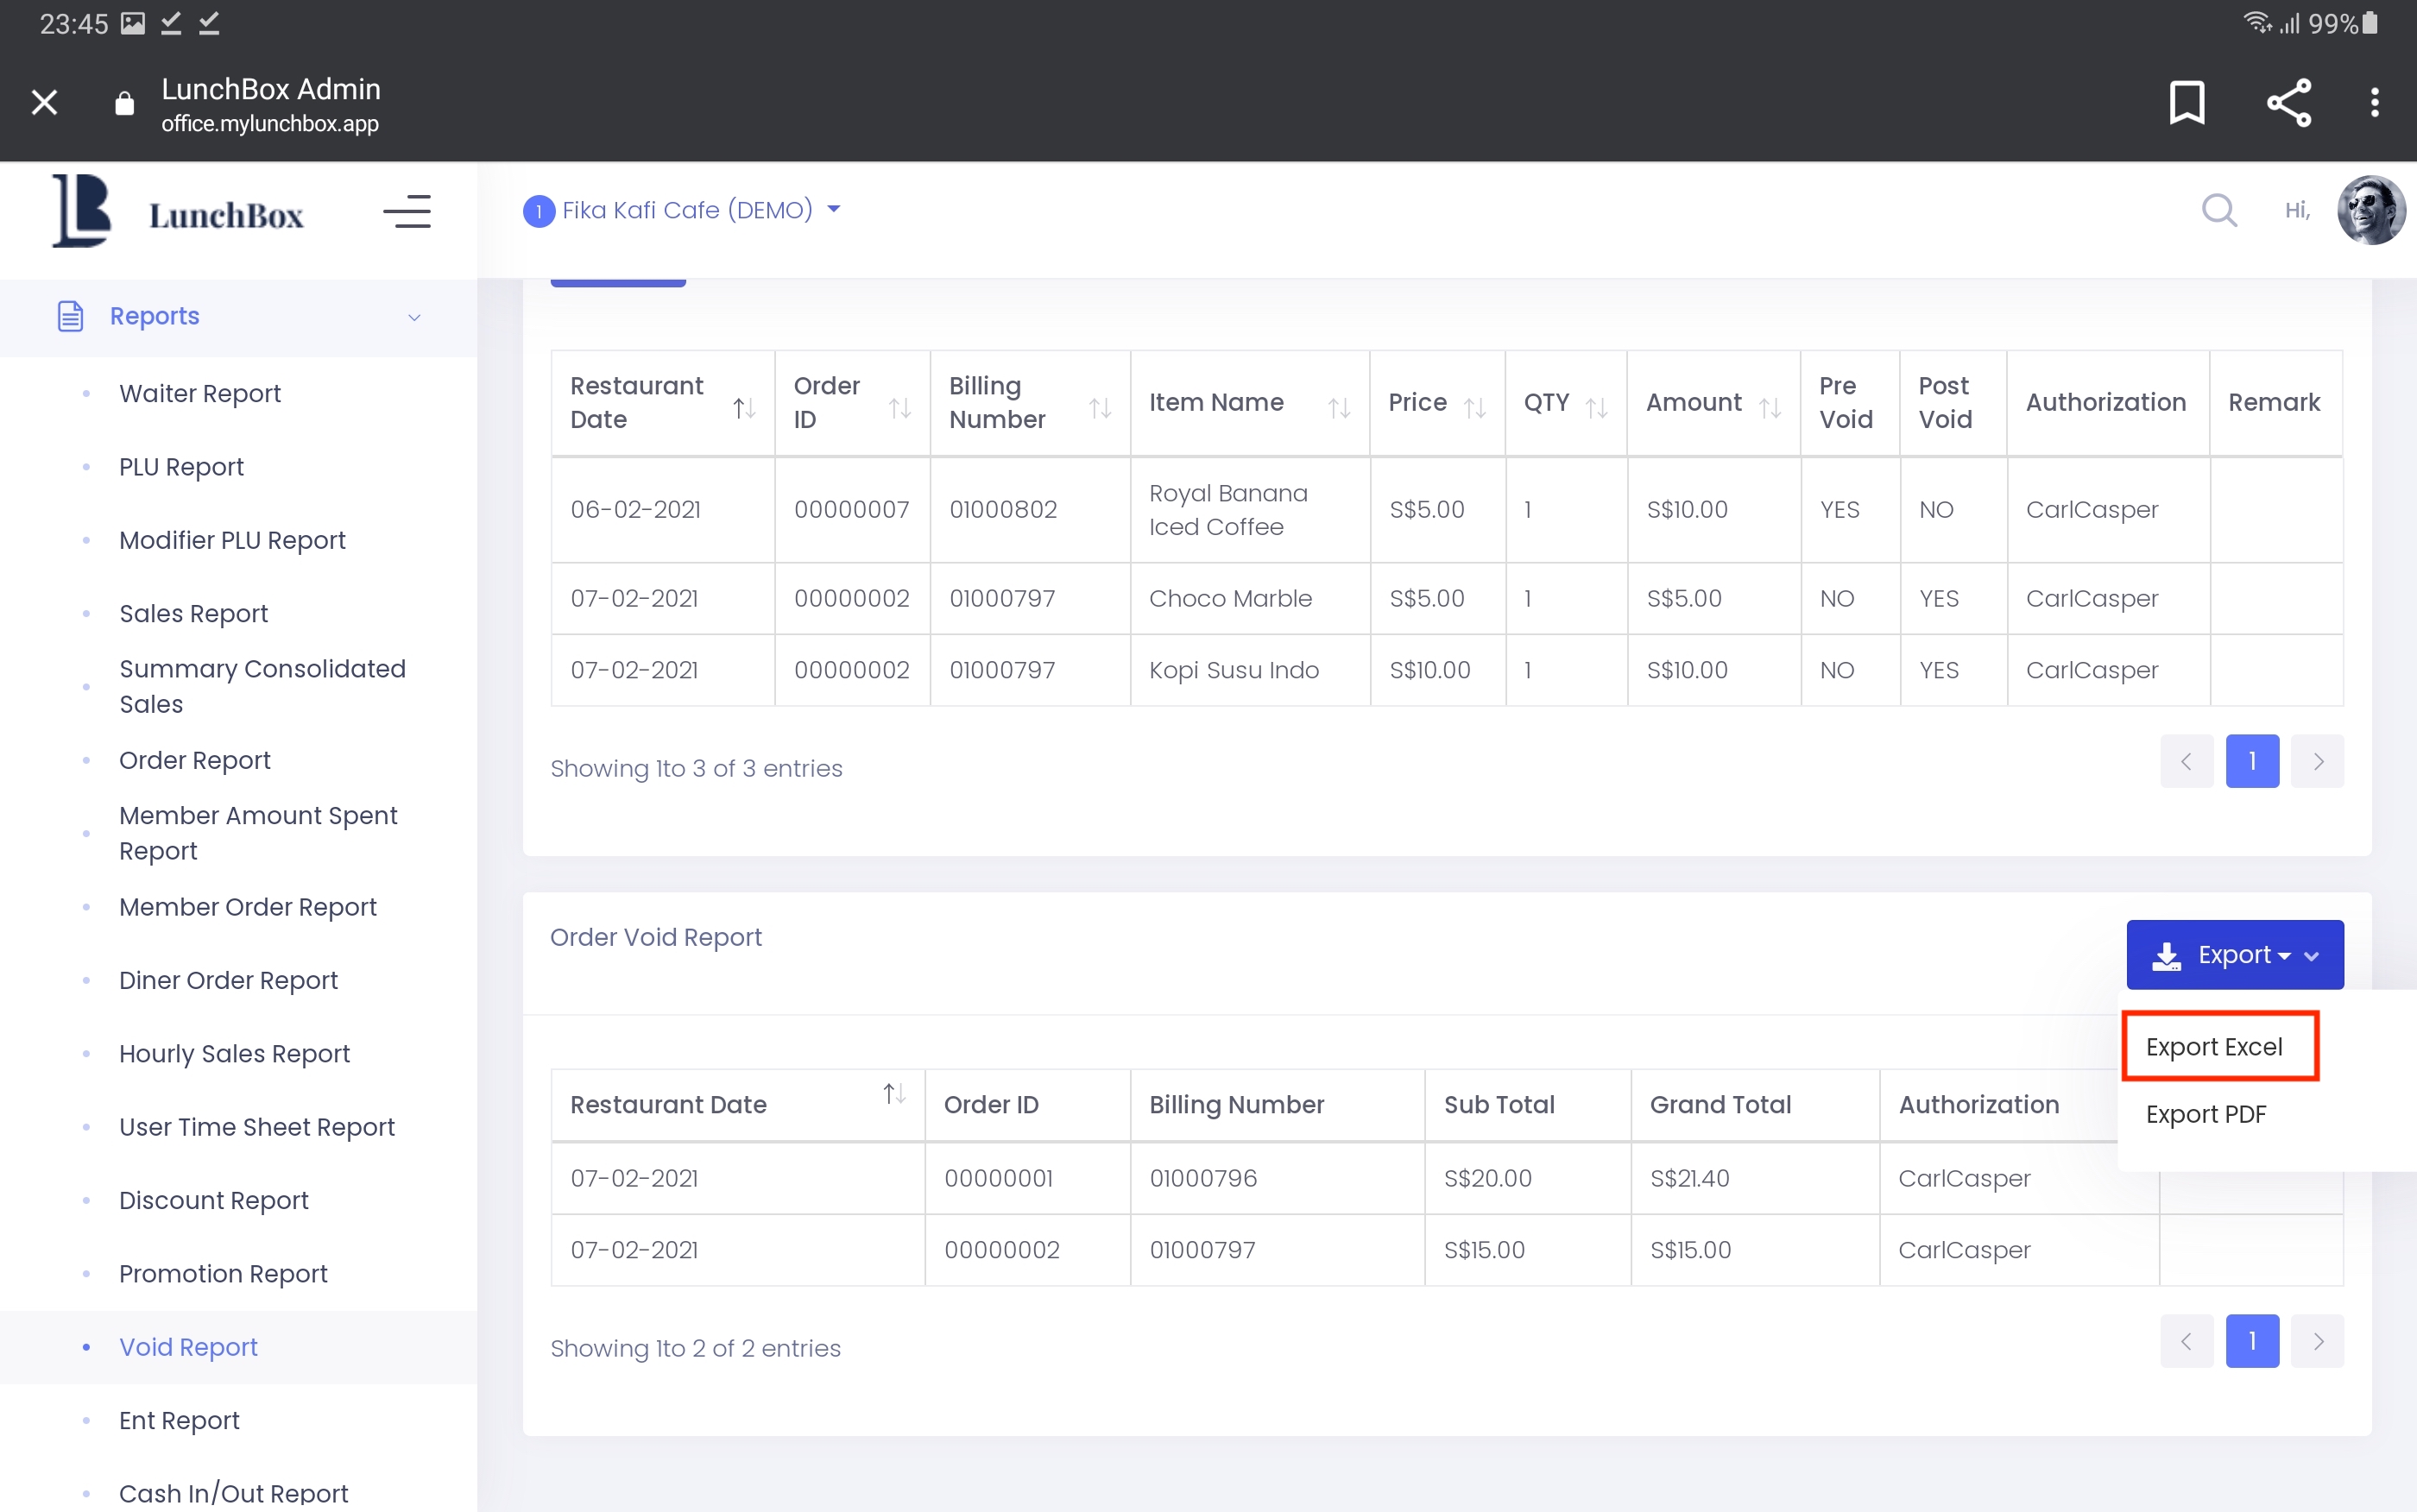Click the search magnifier icon in header
Viewport: 2417px width, 1512px height.
(2218, 210)
